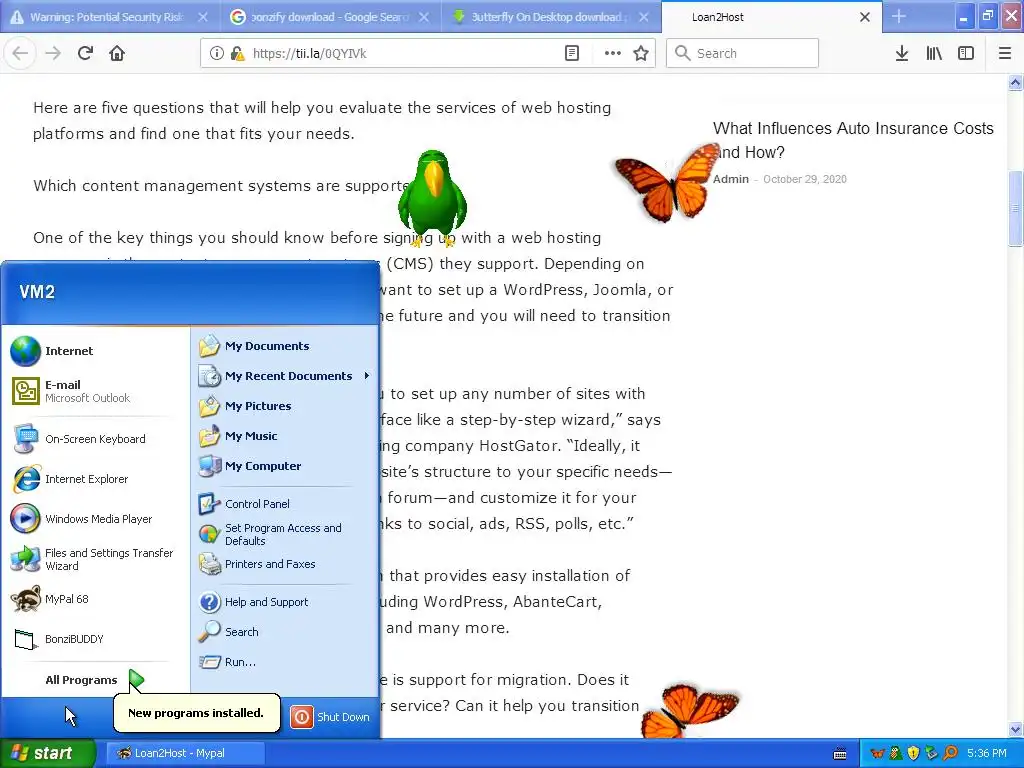Click the magnifier tray icon
This screenshot has width=1024, height=768.
[950, 754]
